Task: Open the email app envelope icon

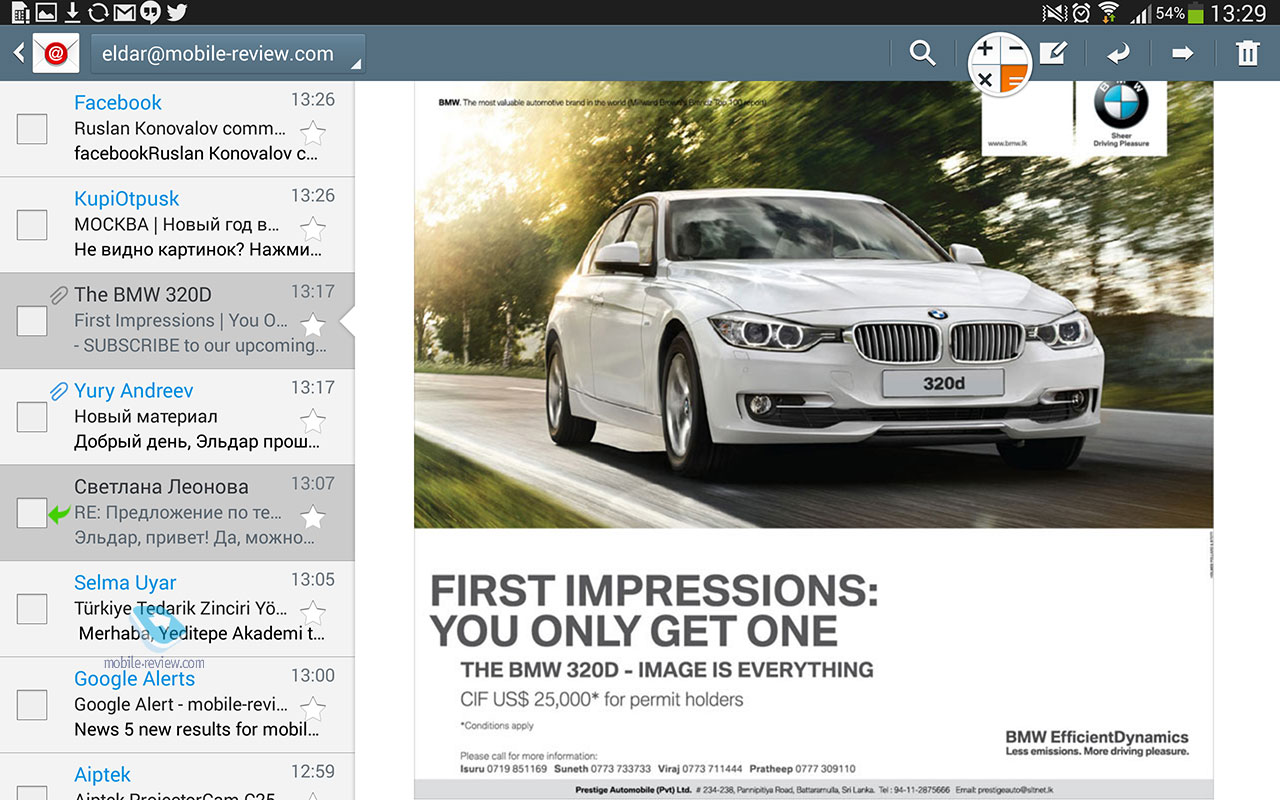Action: point(56,53)
